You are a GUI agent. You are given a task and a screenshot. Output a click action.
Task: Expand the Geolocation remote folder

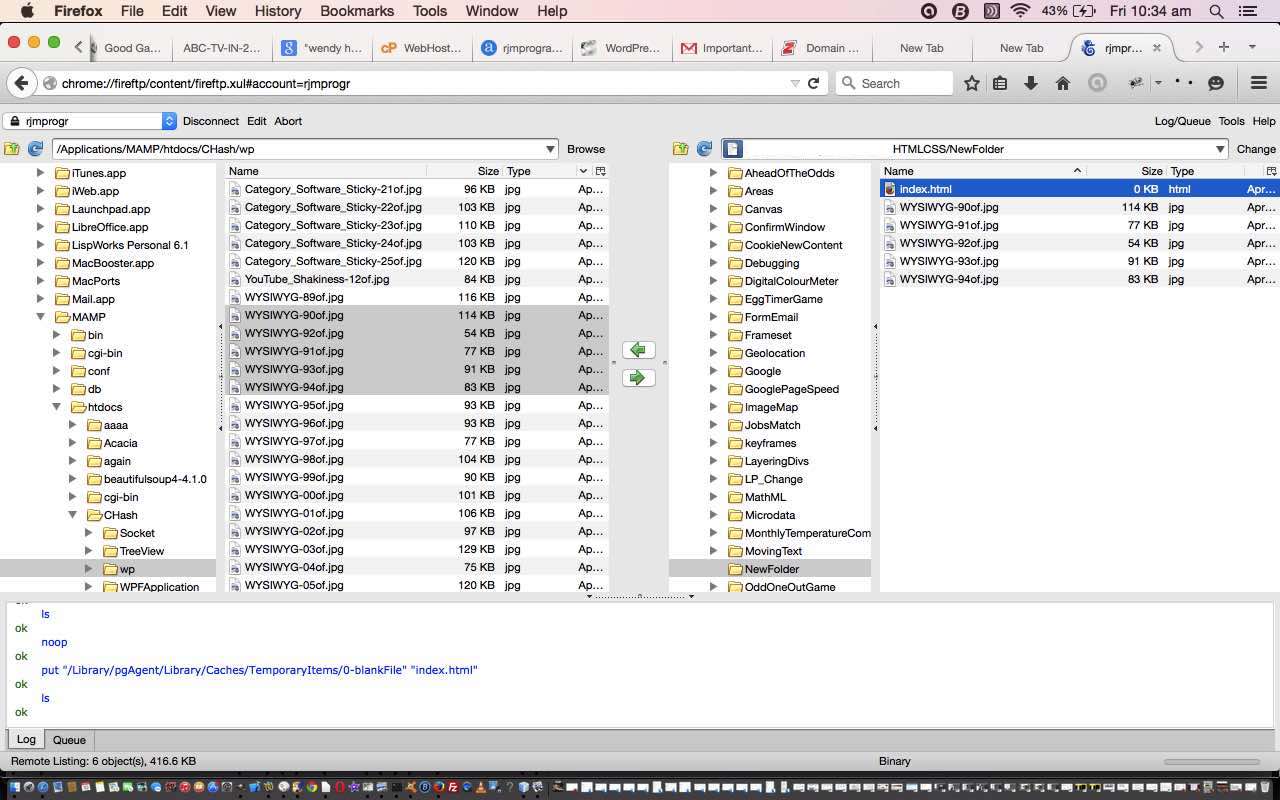coord(713,353)
